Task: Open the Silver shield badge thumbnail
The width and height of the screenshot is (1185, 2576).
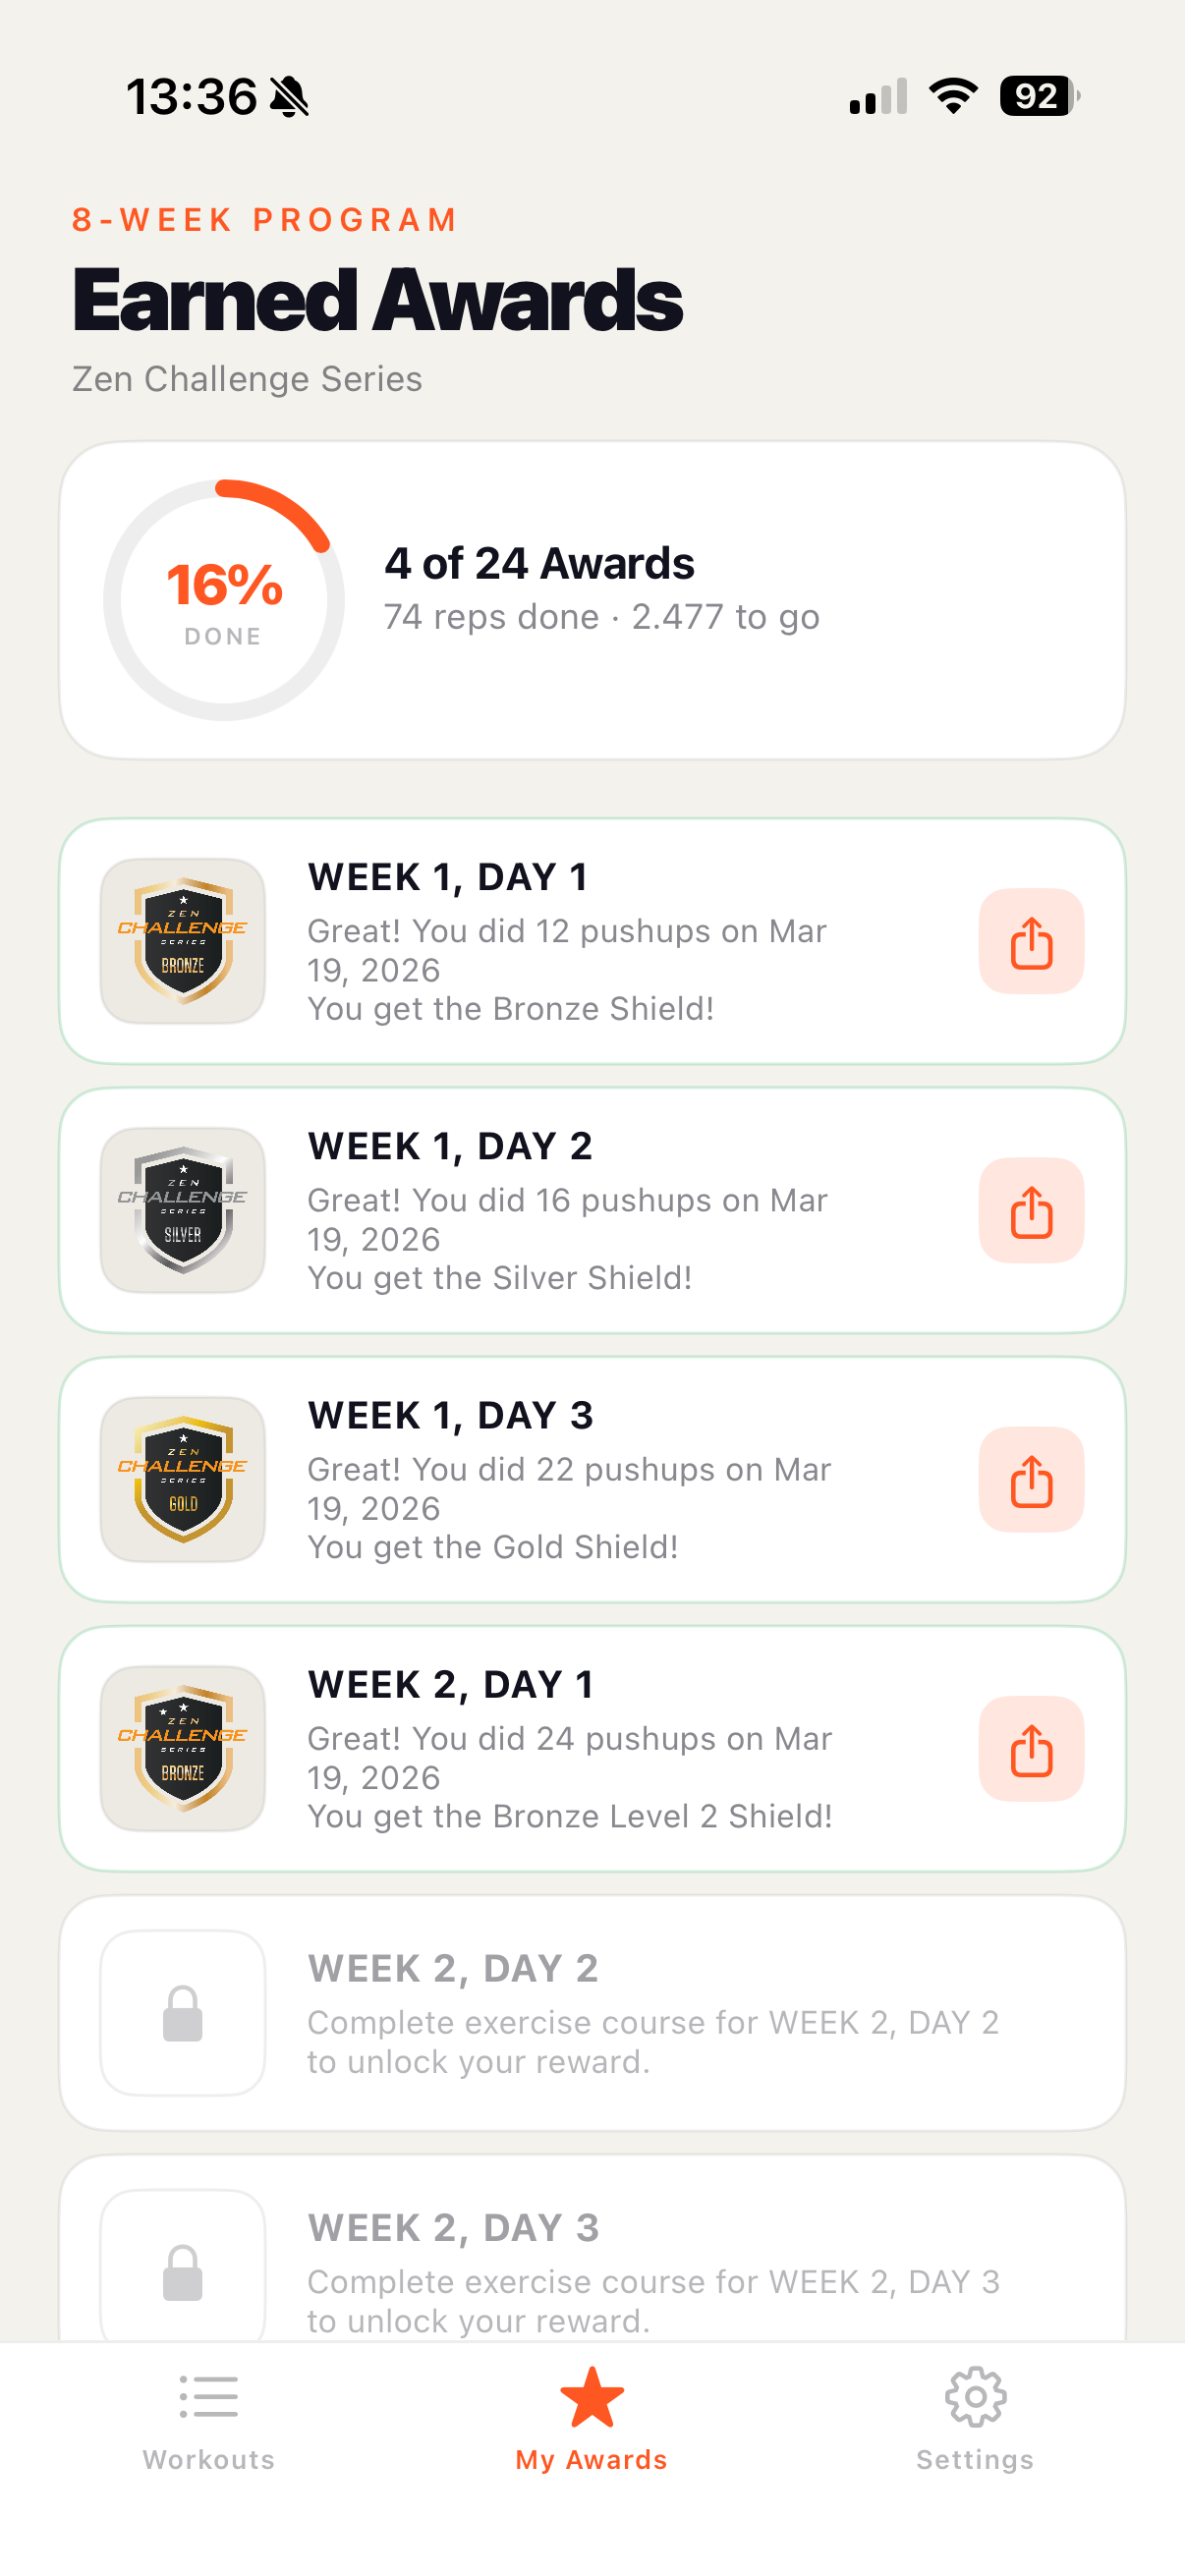Action: 183,1210
